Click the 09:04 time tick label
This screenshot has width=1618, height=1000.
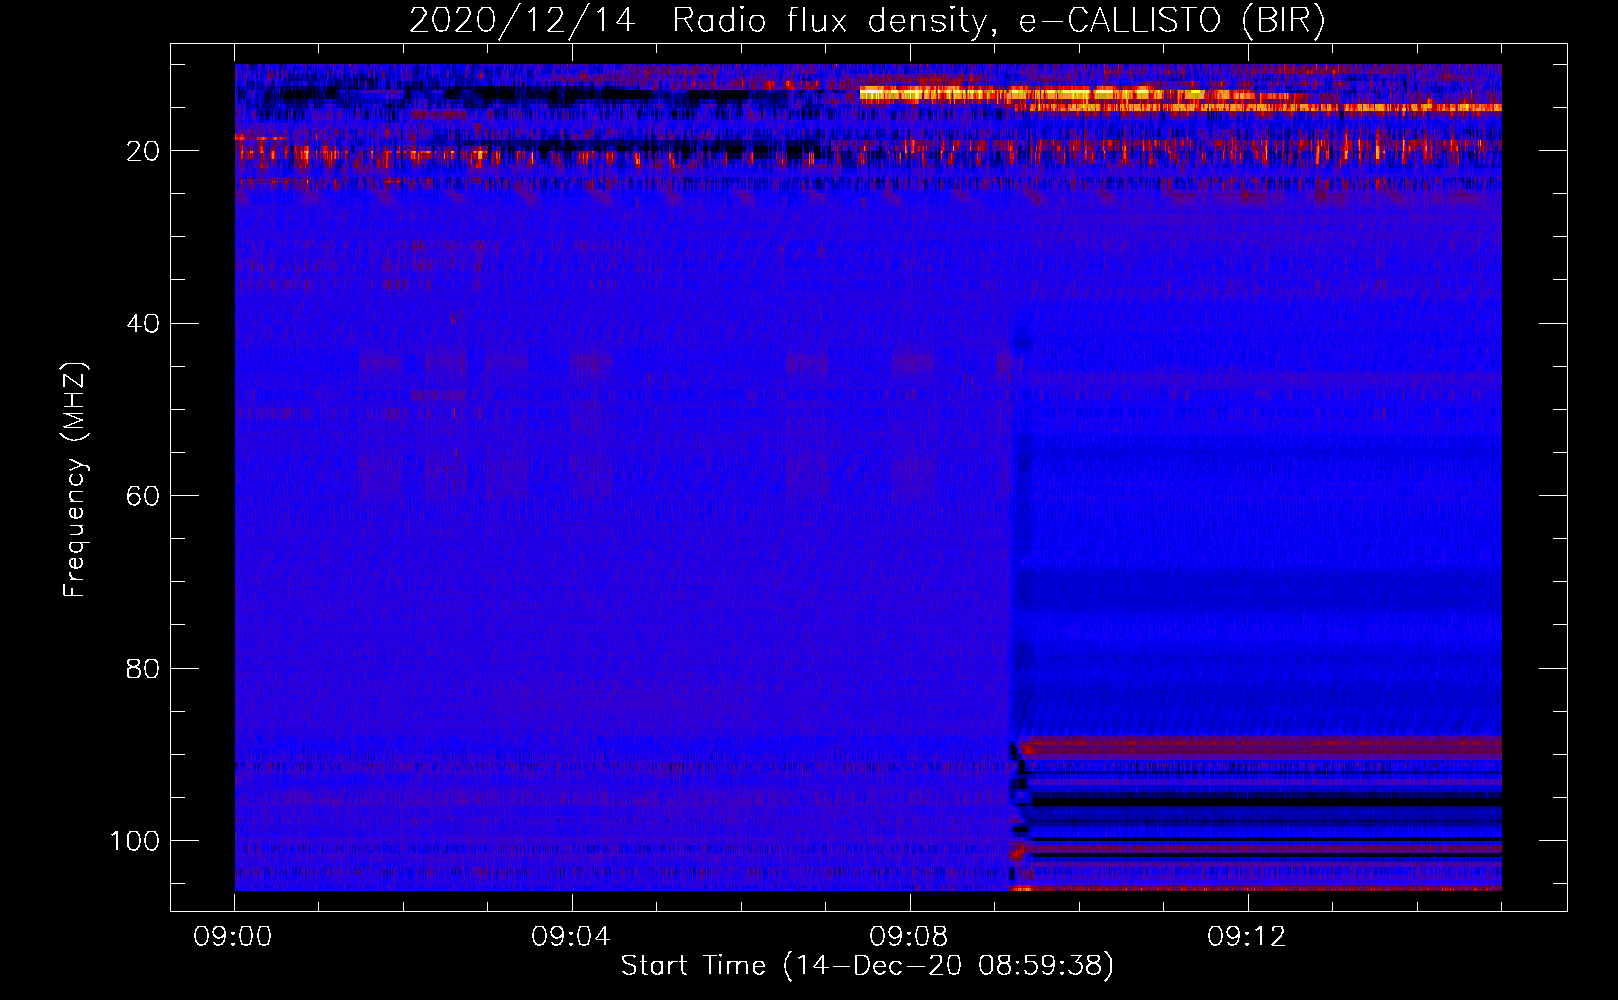571,937
